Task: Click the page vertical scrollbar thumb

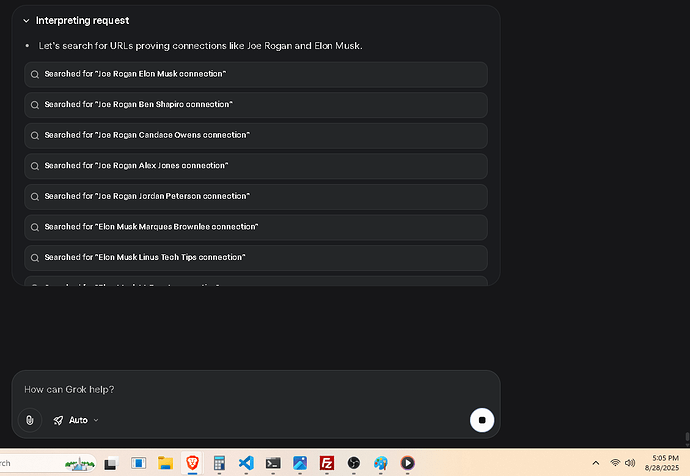Action: point(687,438)
